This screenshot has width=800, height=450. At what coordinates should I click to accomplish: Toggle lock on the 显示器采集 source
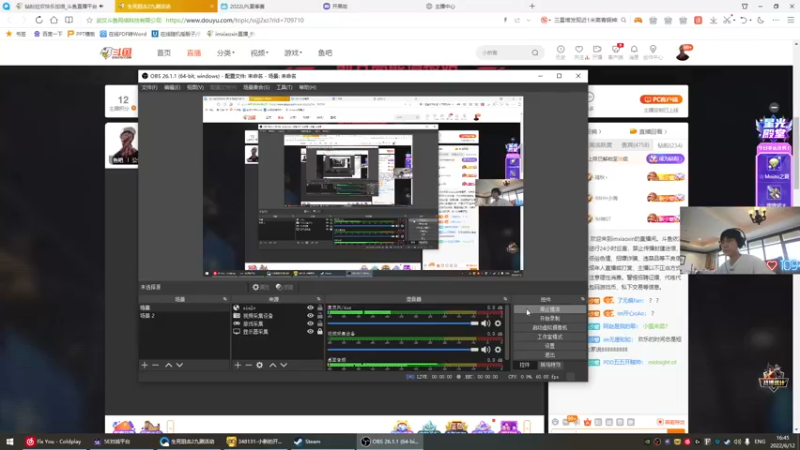point(320,332)
